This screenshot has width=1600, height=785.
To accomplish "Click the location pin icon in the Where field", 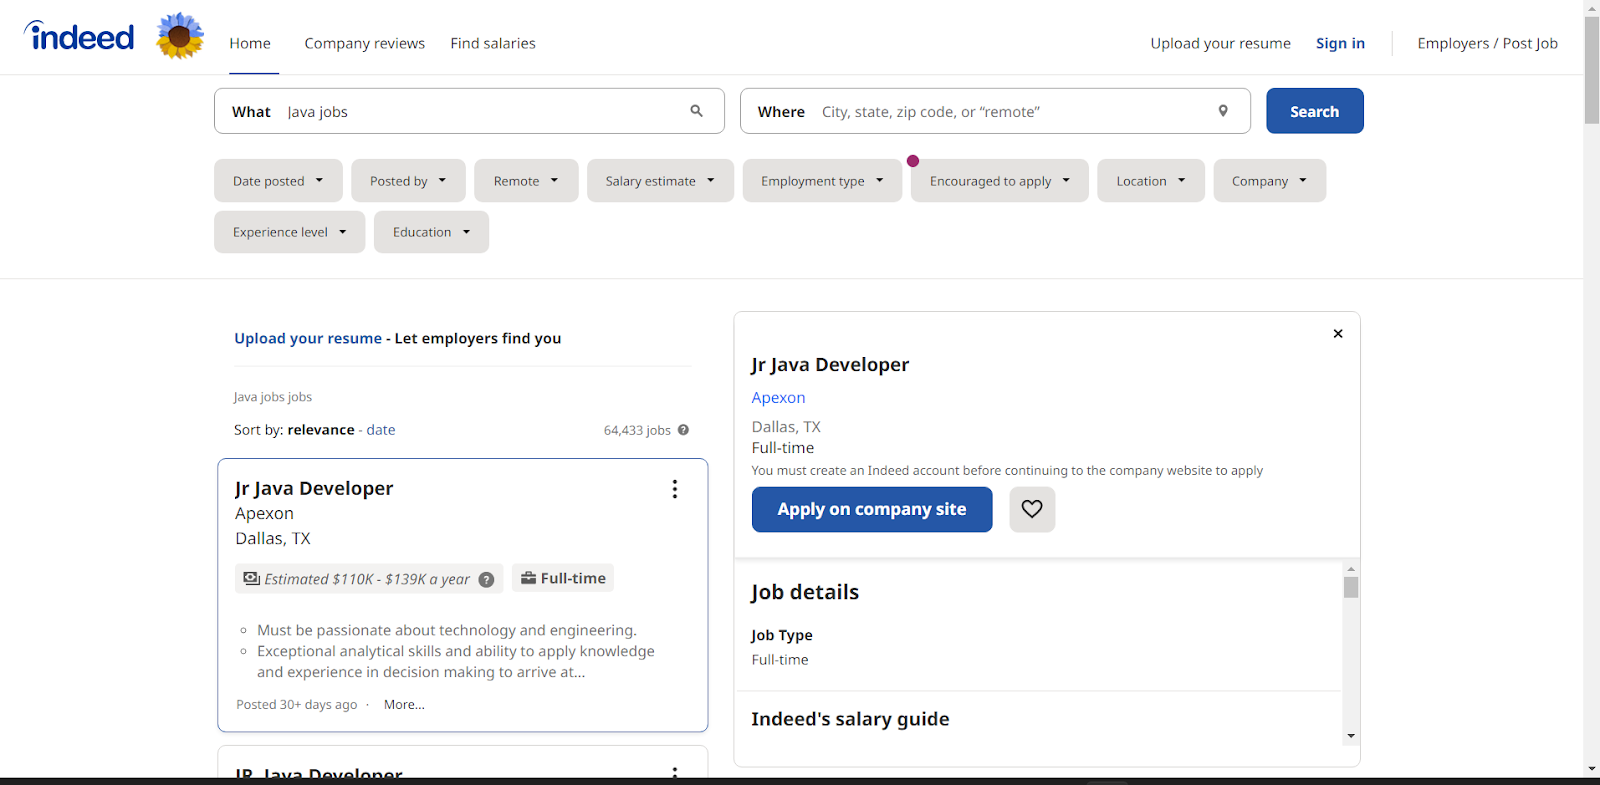I will pos(1223,111).
